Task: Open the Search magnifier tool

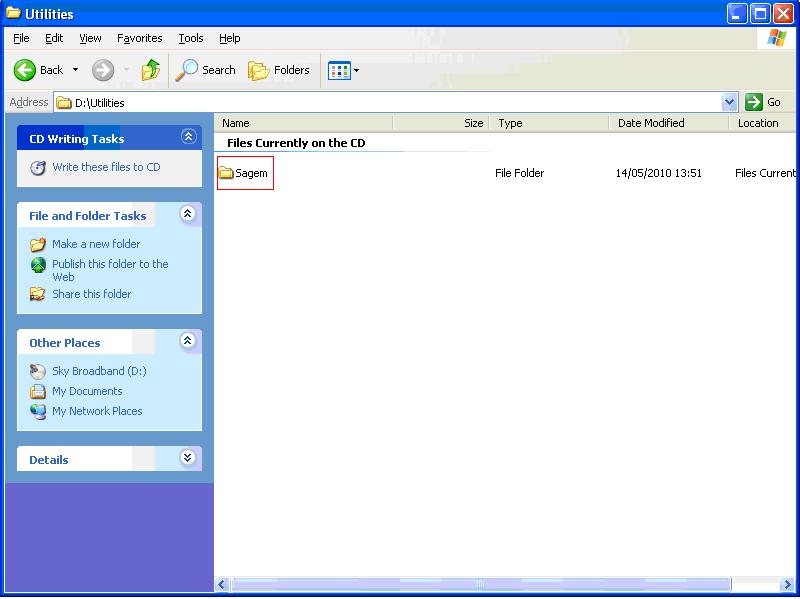Action: click(x=187, y=70)
